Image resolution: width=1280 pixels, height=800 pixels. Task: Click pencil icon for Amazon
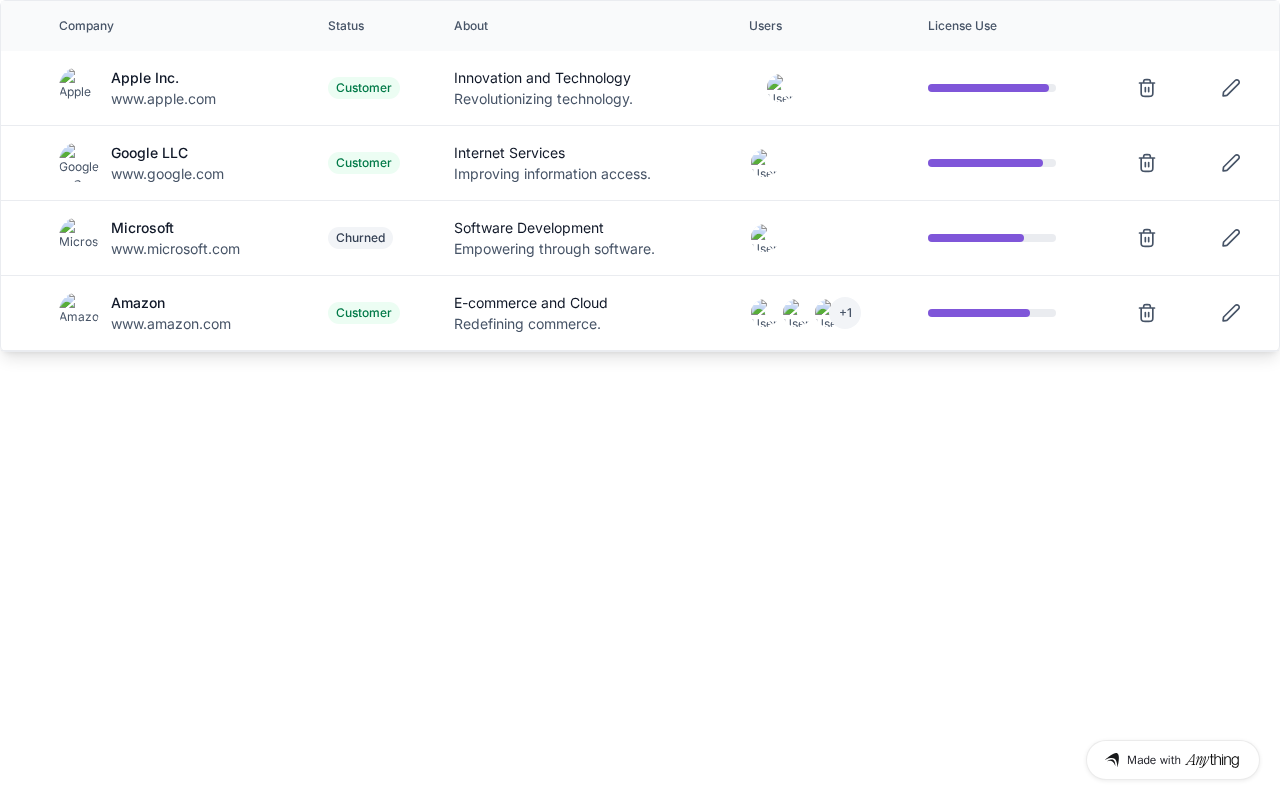pos(1231,313)
